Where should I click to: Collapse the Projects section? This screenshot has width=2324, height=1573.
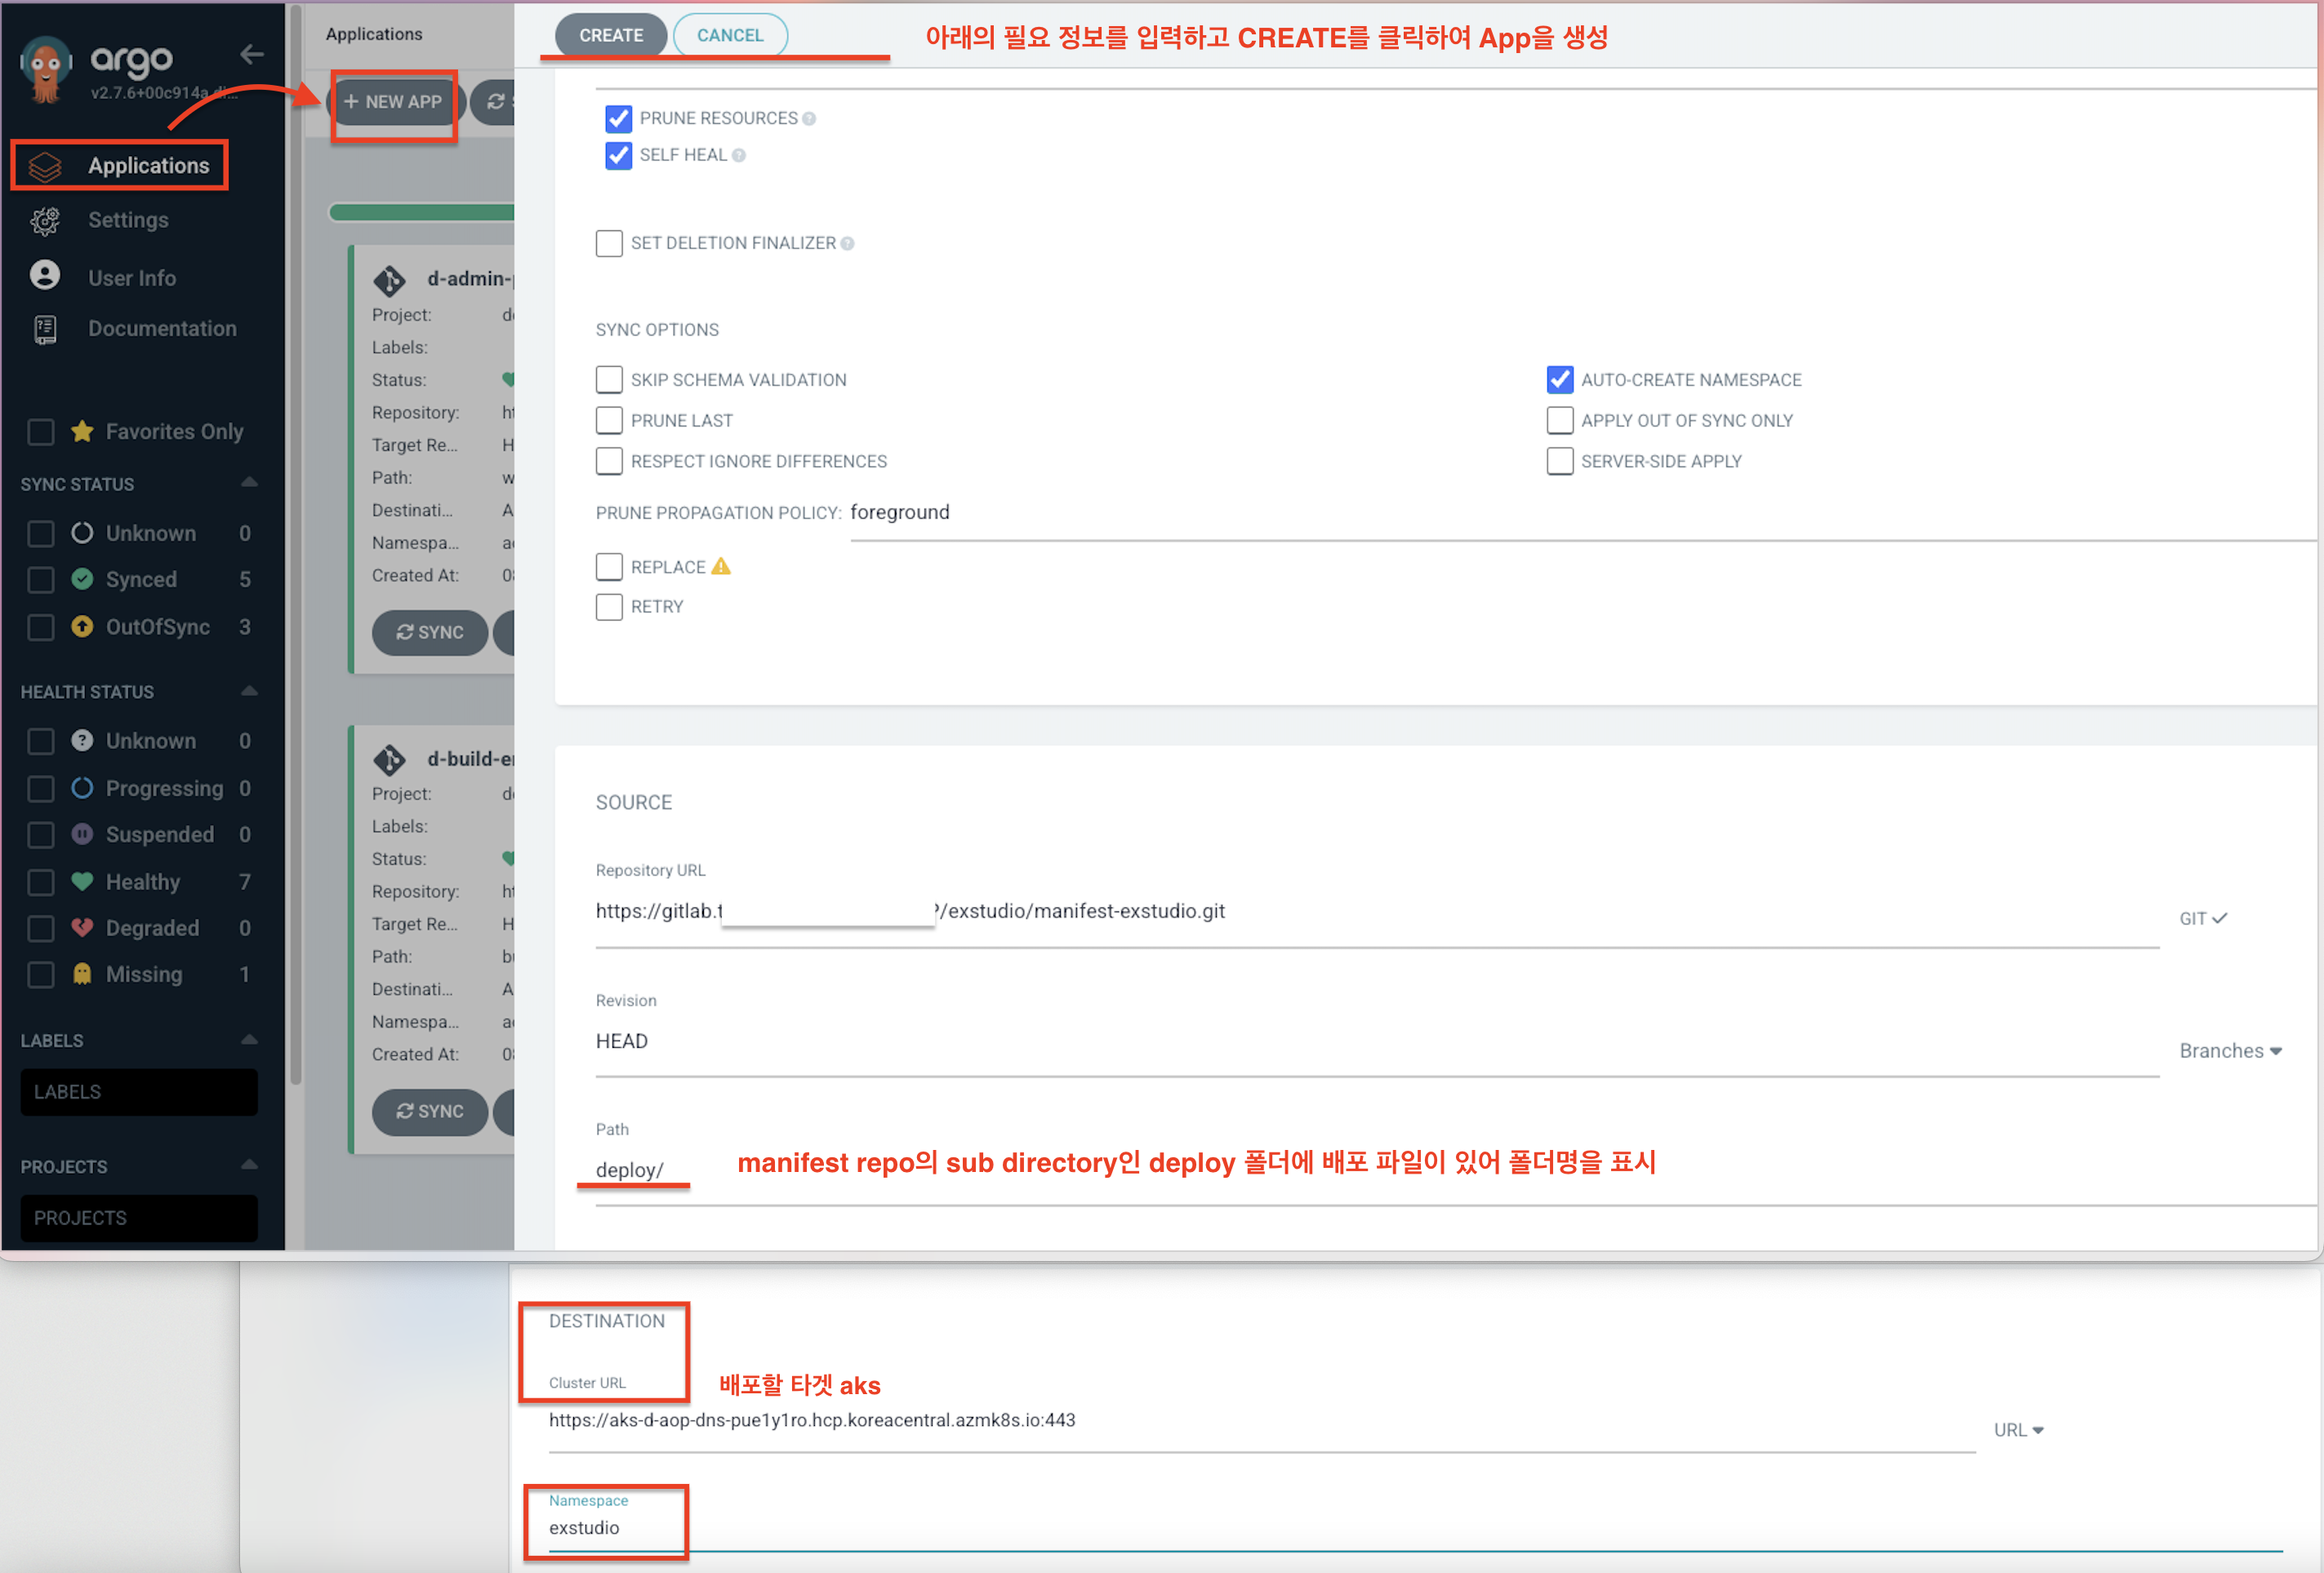(249, 1165)
